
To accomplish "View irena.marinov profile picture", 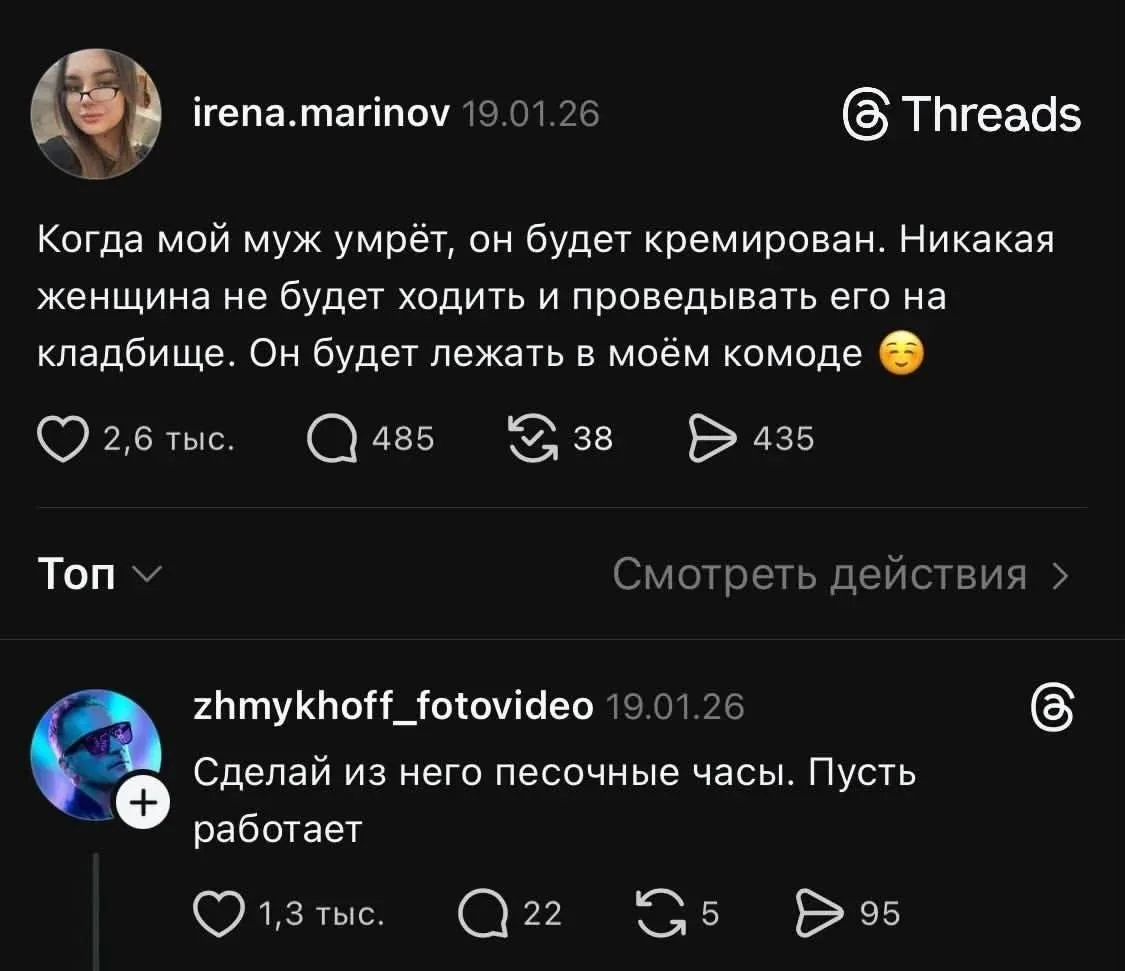I will (x=96, y=113).
